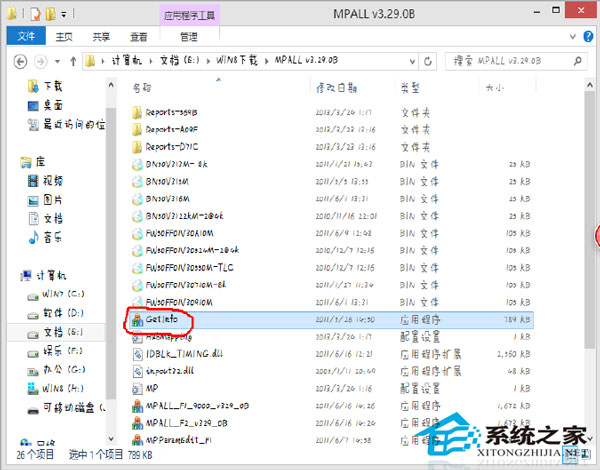The height and width of the screenshot is (470, 600).
Task: Click the inpout32.dll file icon
Action: click(137, 371)
